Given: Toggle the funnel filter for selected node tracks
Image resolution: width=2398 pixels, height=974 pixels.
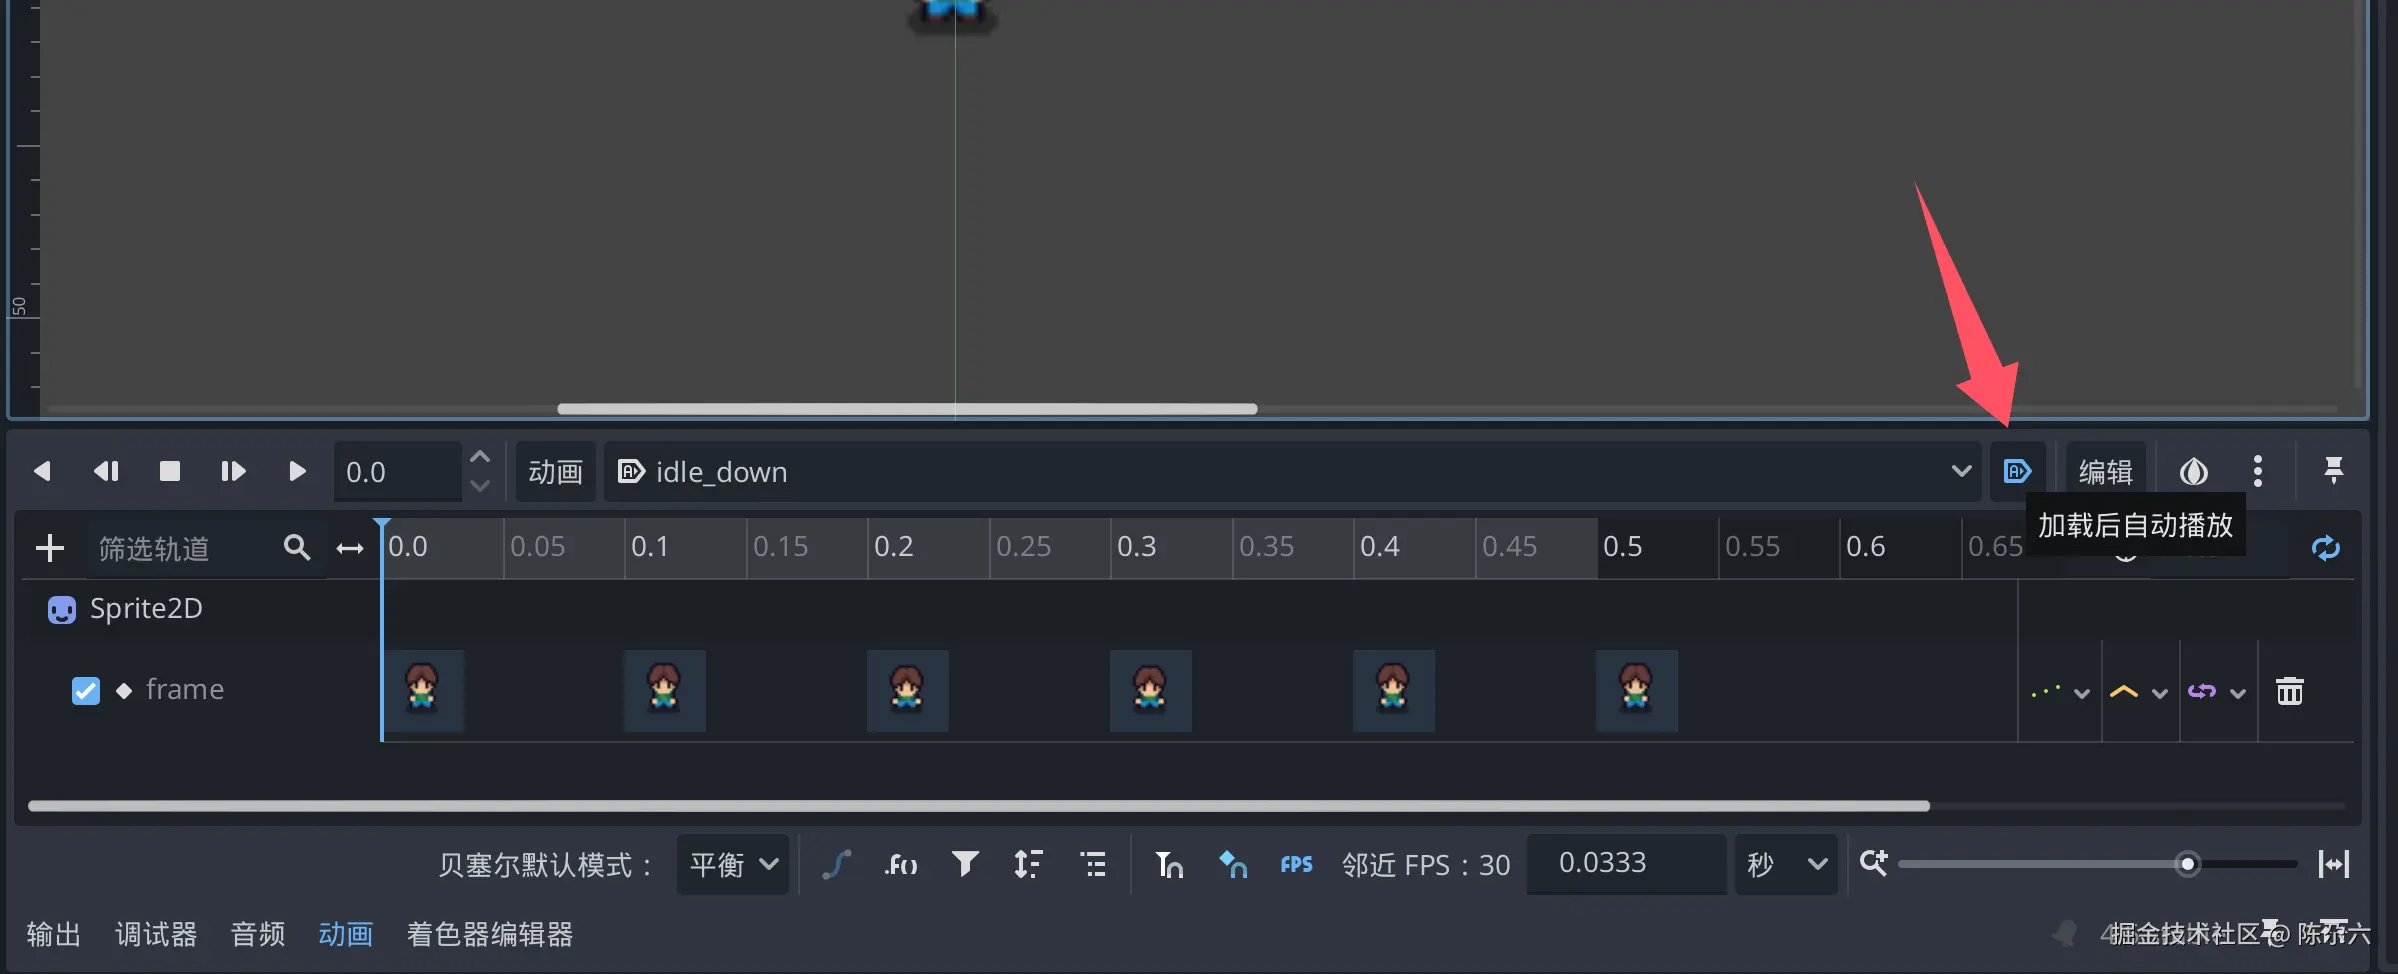Looking at the screenshot, I should 965,863.
